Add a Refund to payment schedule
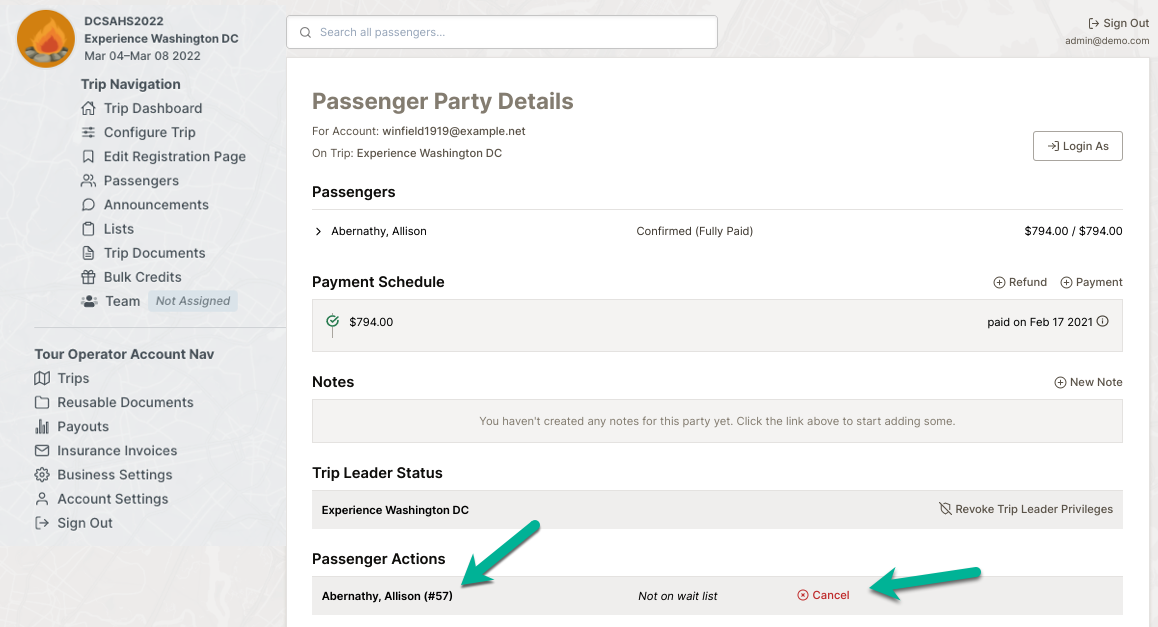 [1020, 282]
